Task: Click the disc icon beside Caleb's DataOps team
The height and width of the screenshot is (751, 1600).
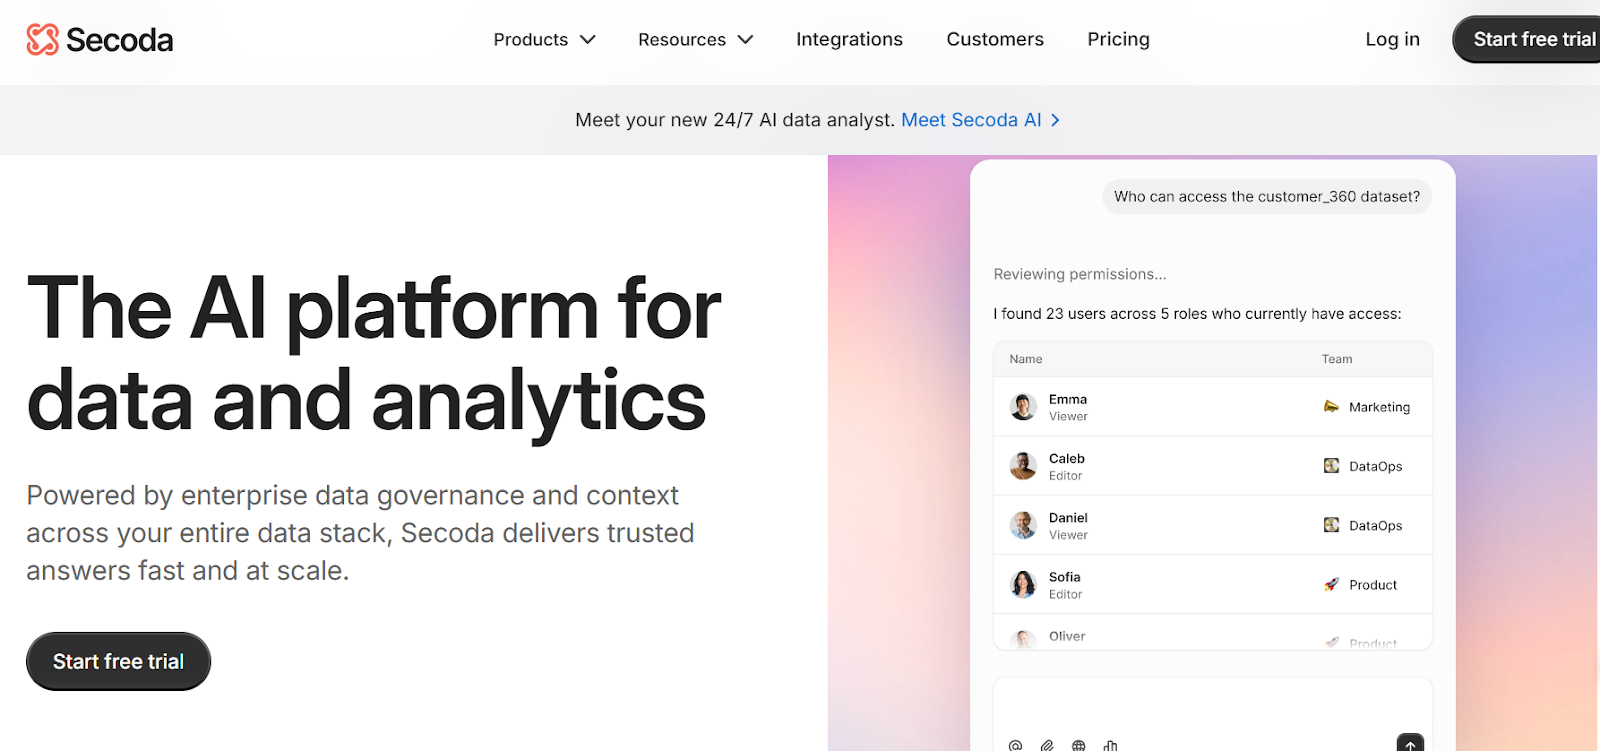Action: point(1330,465)
